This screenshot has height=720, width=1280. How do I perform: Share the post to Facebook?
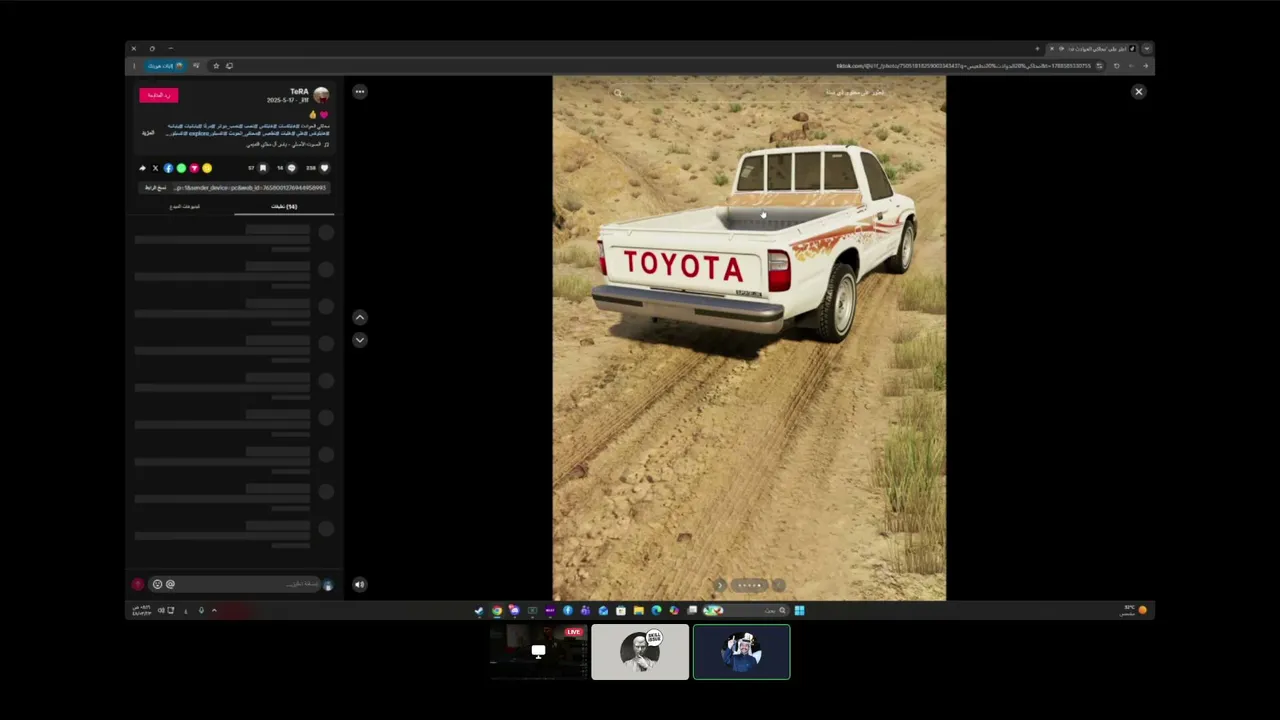168,168
